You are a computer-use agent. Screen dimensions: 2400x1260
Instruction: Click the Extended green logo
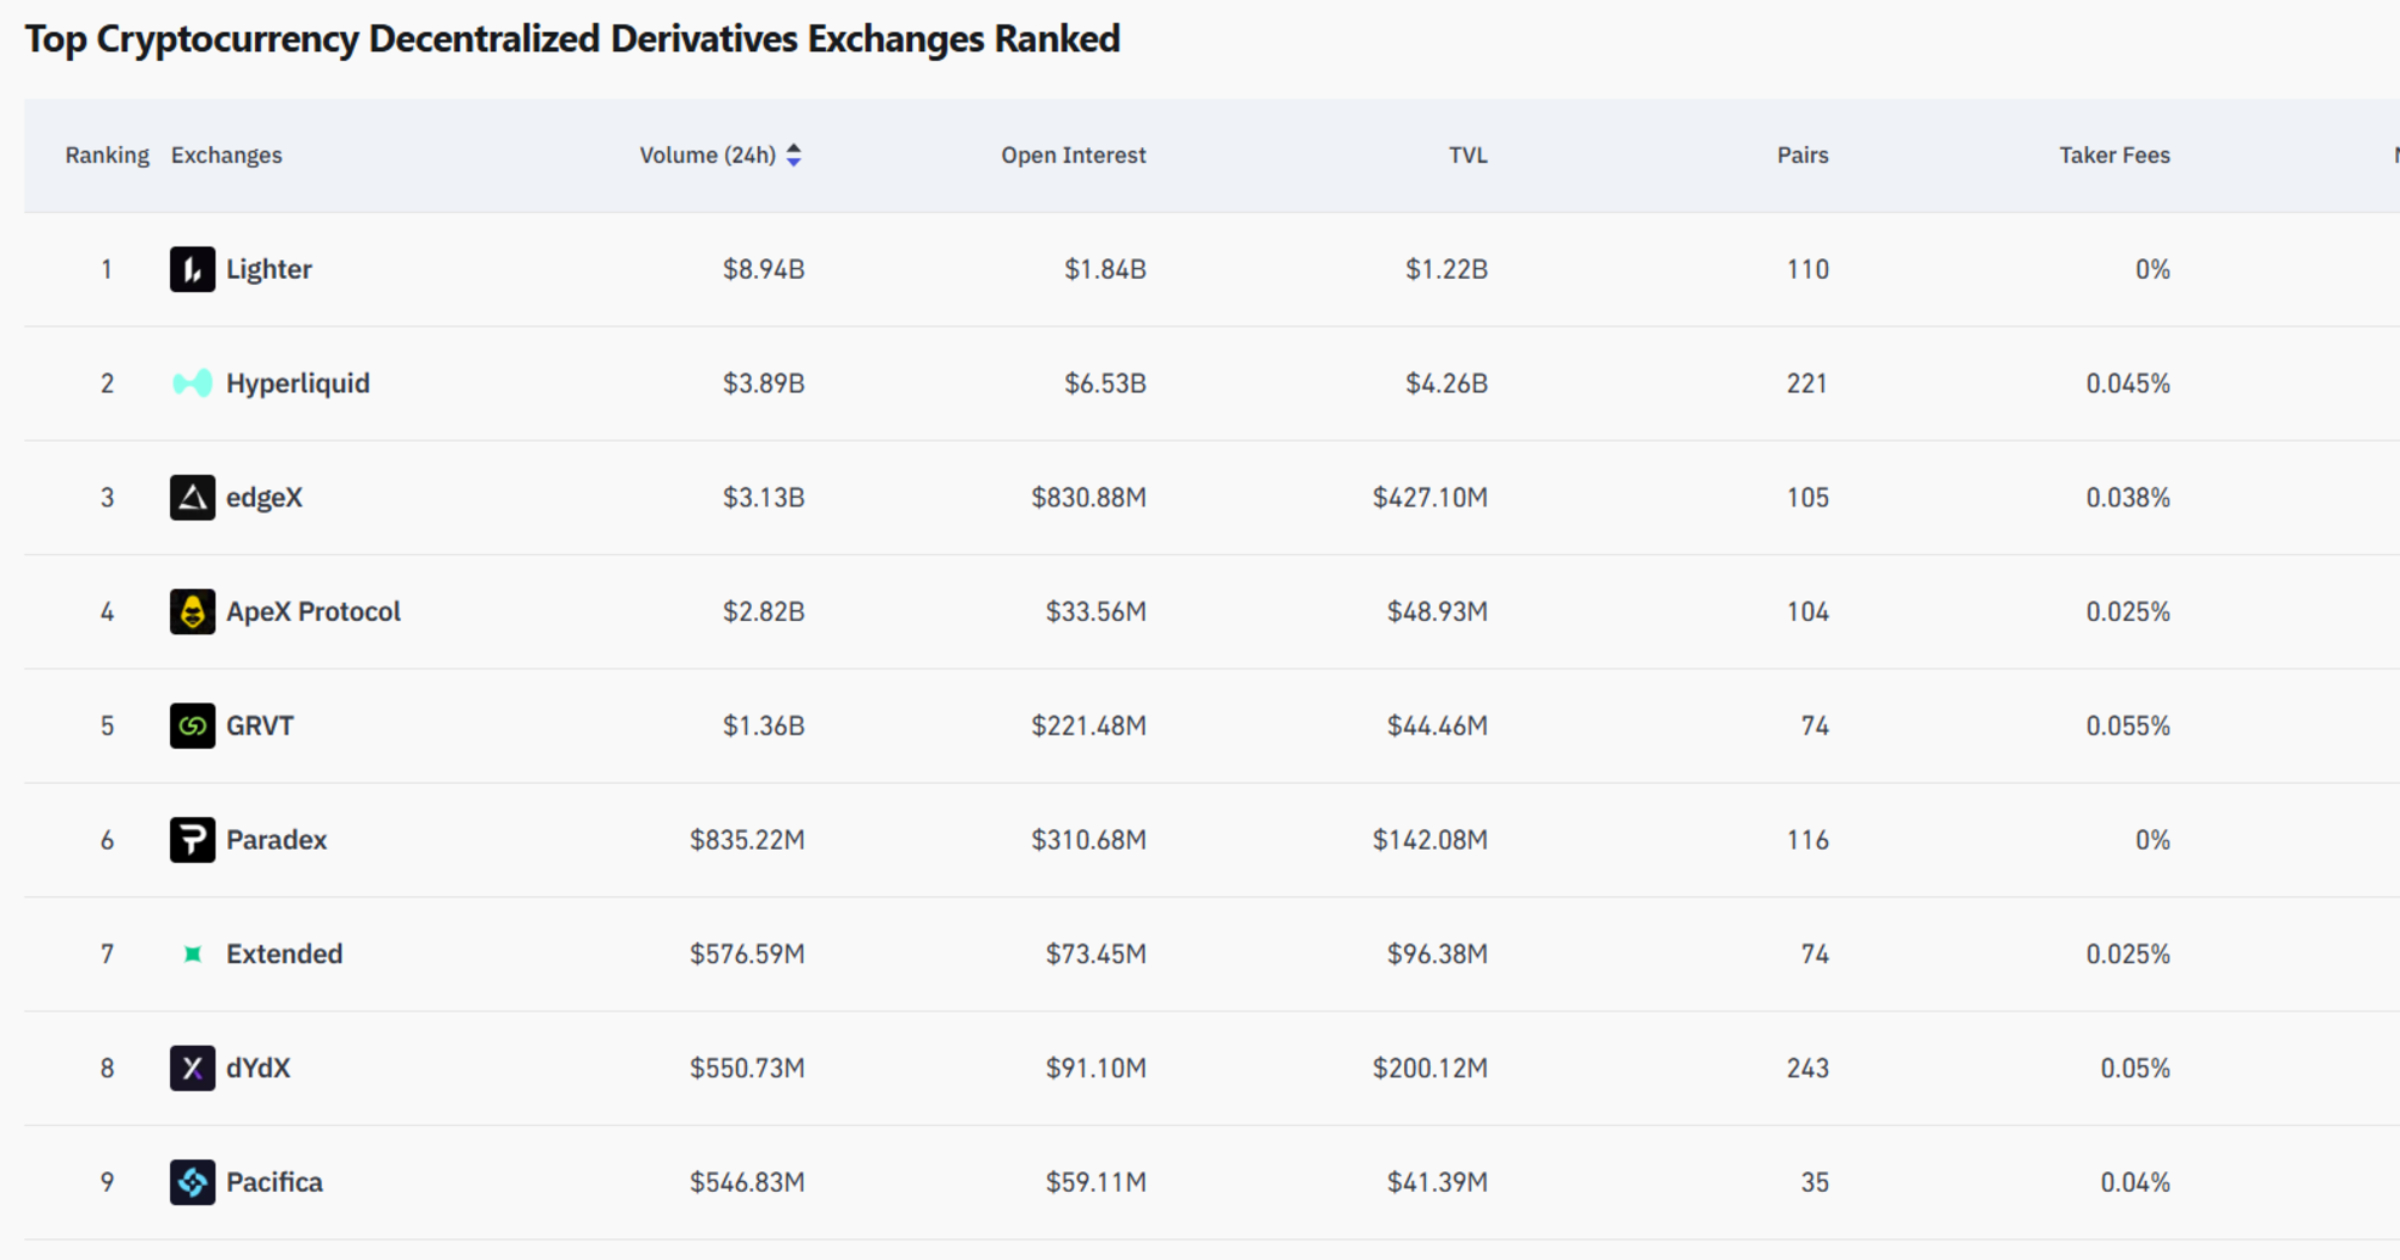(192, 954)
